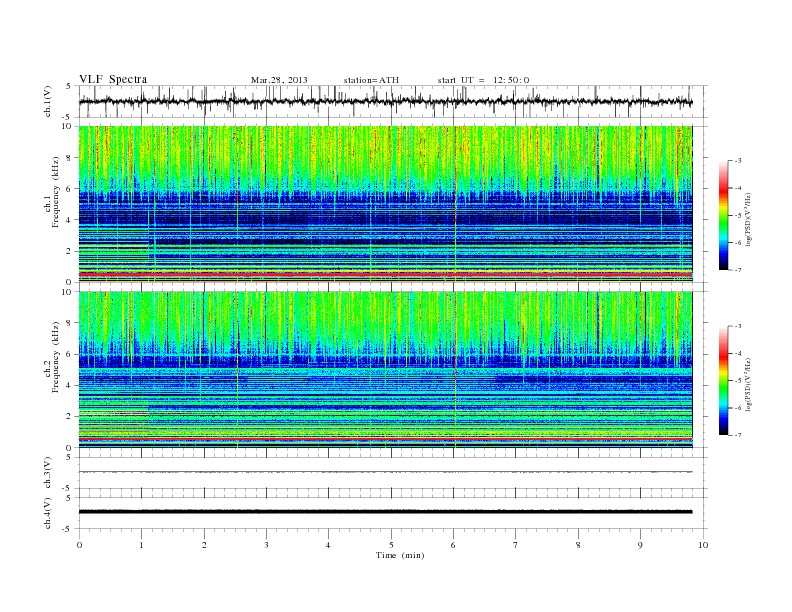Click the ch.1 voltage waveform trace
Image resolution: width=792 pixels, height=612 pixels.
(x=385, y=101)
